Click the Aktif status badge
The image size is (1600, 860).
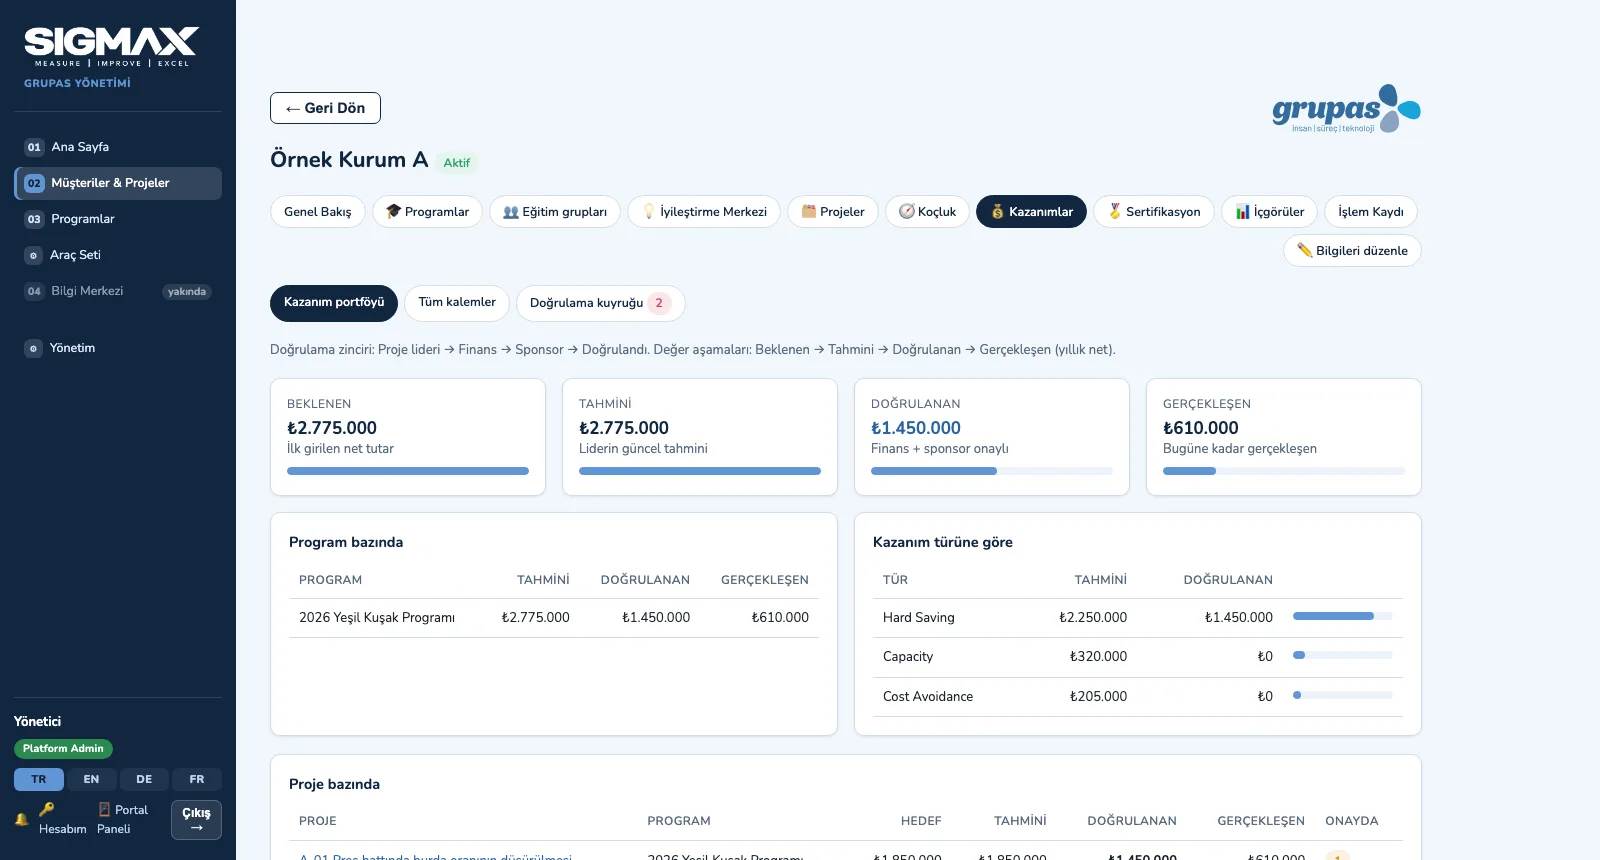click(x=457, y=163)
